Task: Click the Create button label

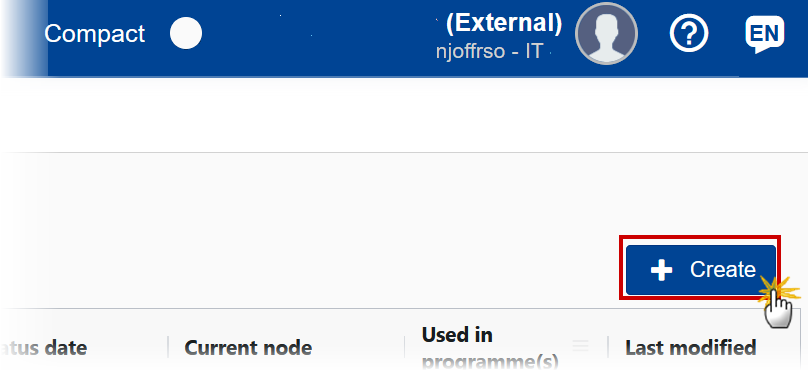Action: [723, 269]
